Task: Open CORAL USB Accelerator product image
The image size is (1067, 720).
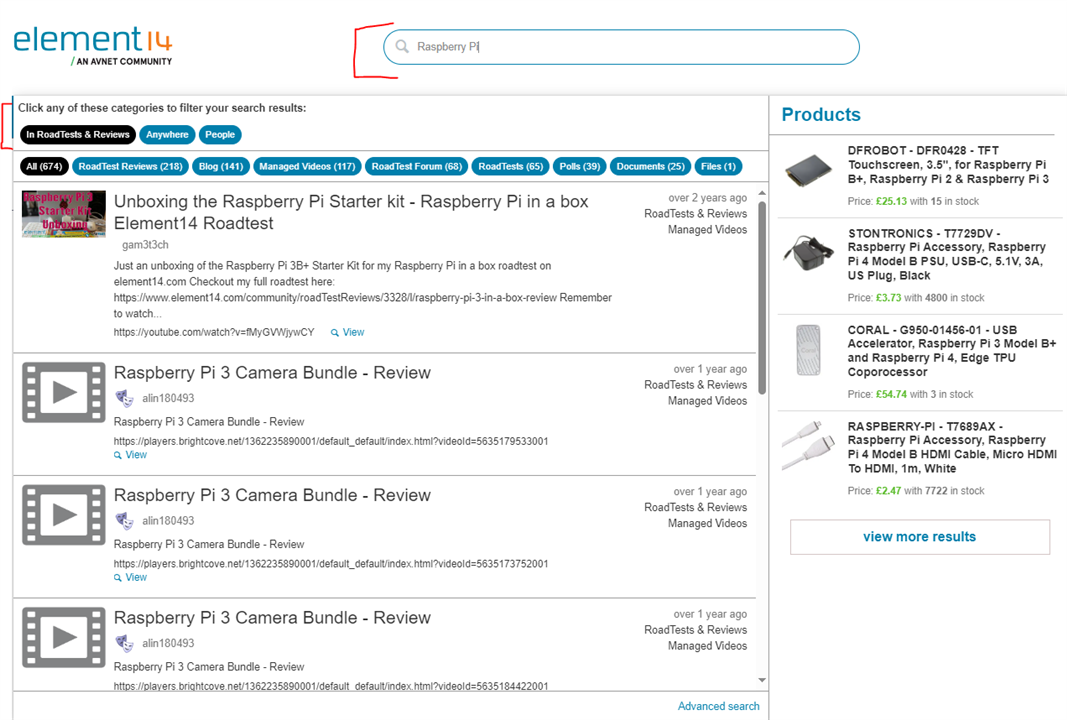Action: [808, 350]
